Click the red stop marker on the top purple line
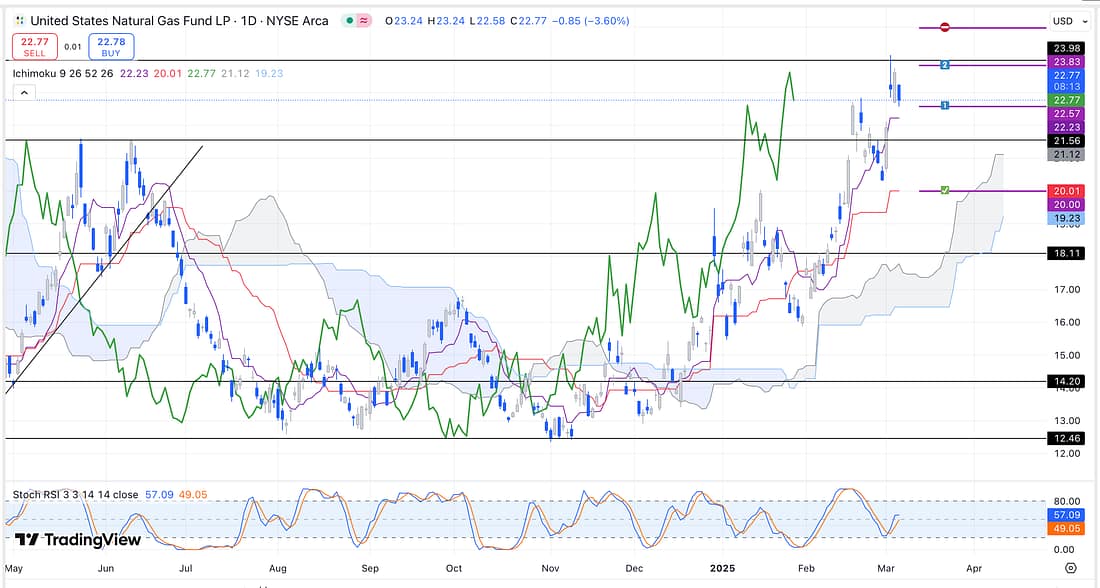 pos(945,28)
